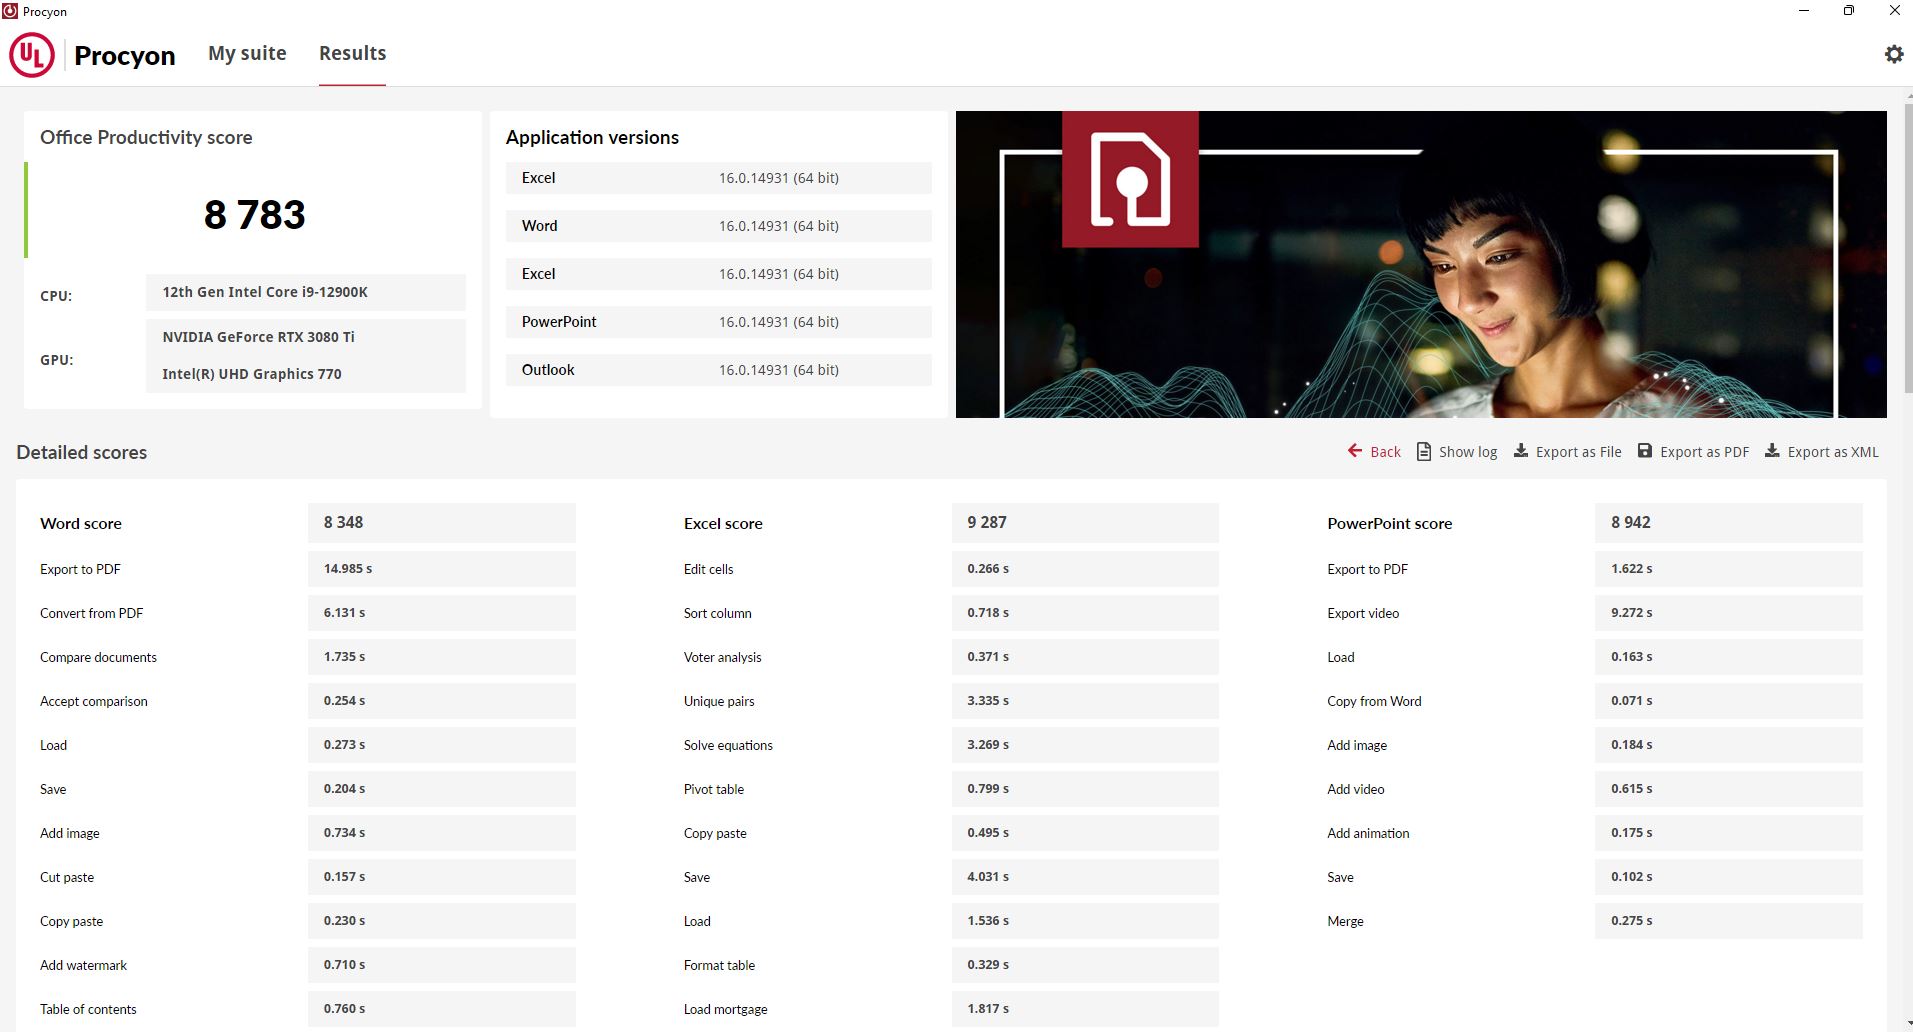Viewport: 1913px width, 1032px height.
Task: Choose Export as PDF
Action: tap(1705, 452)
